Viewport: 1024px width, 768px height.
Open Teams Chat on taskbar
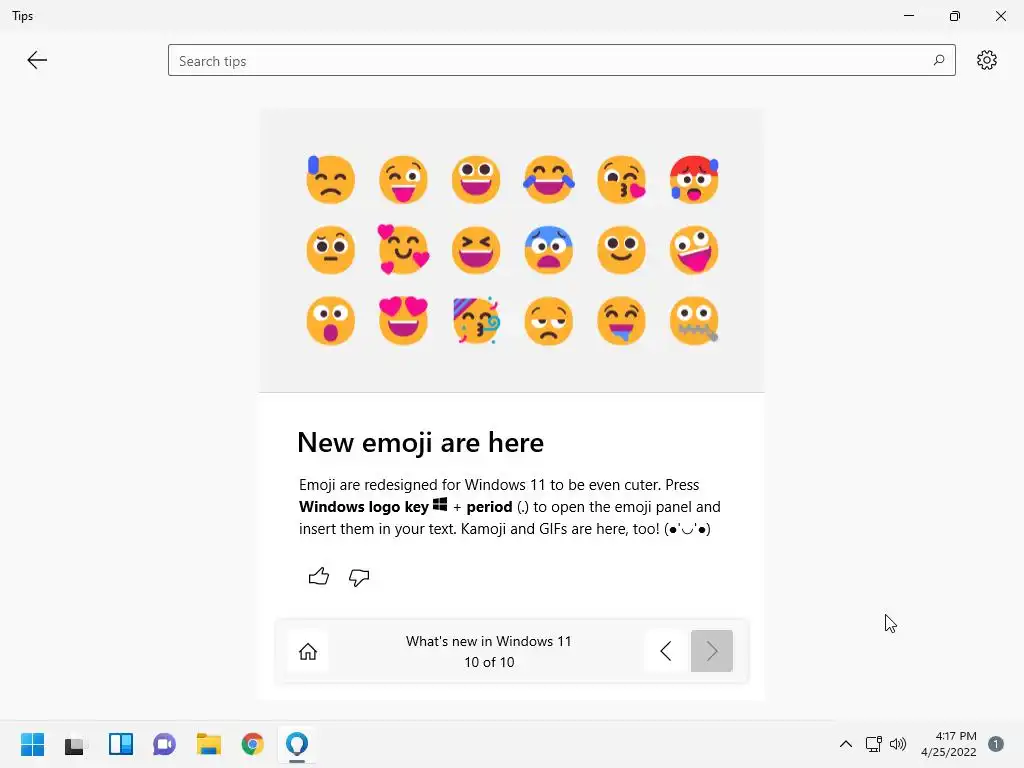coord(165,744)
